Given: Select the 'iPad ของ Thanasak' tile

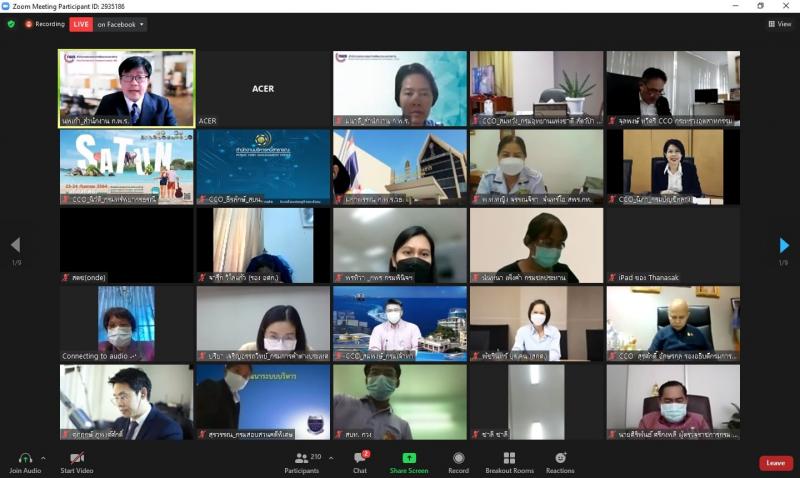Looking at the screenshot, I should click(673, 245).
